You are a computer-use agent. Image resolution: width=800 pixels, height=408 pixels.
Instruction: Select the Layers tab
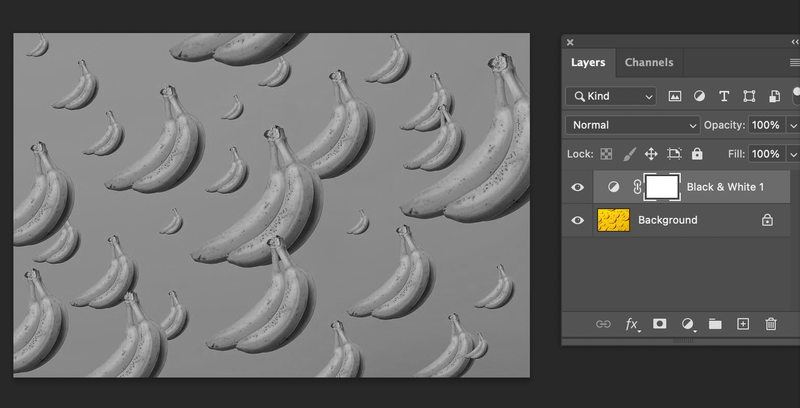(x=588, y=63)
